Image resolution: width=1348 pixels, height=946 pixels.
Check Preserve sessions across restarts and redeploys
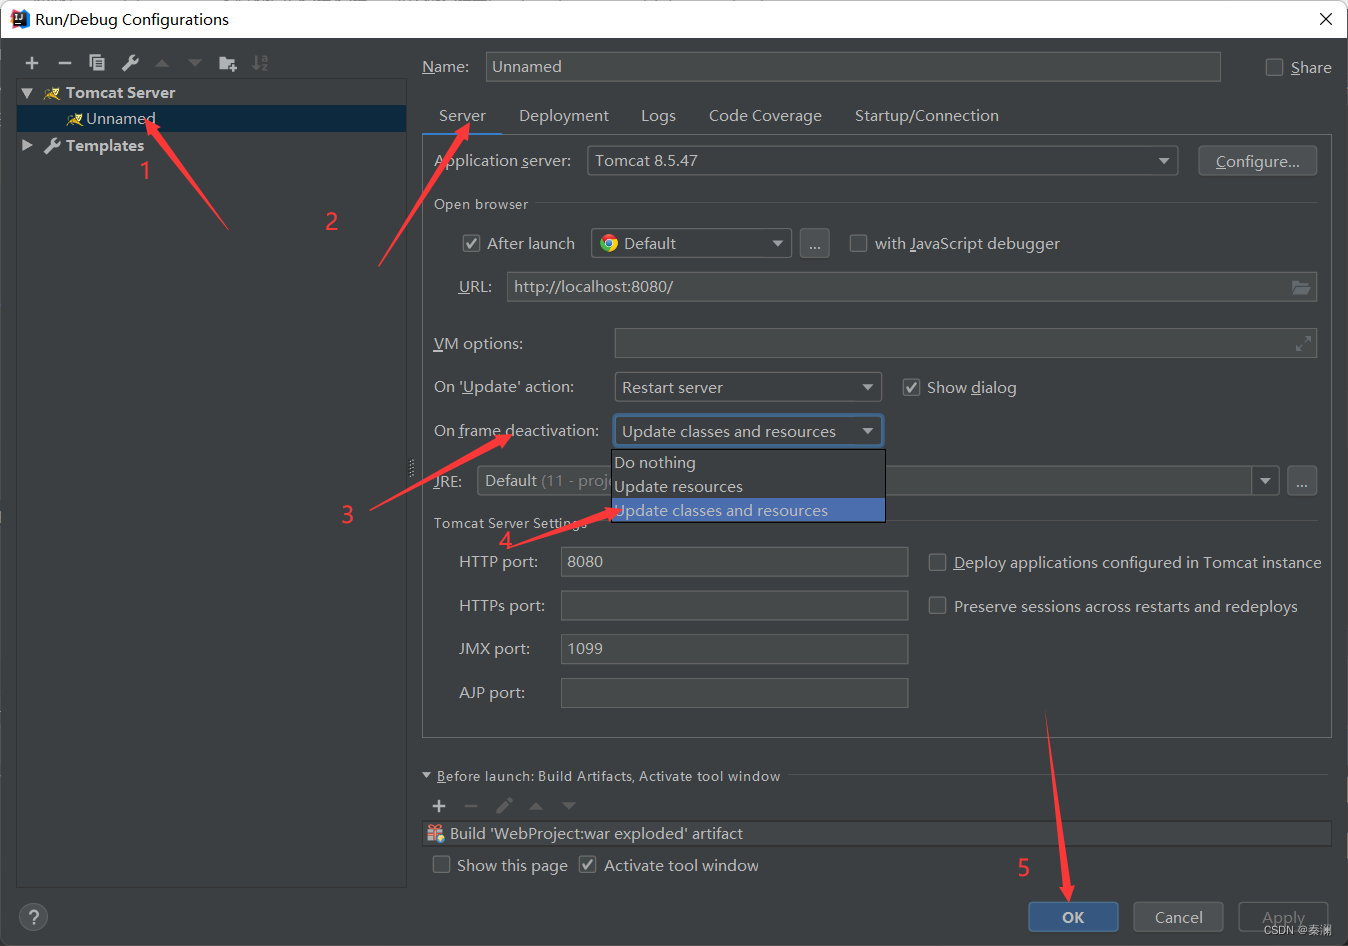[938, 605]
